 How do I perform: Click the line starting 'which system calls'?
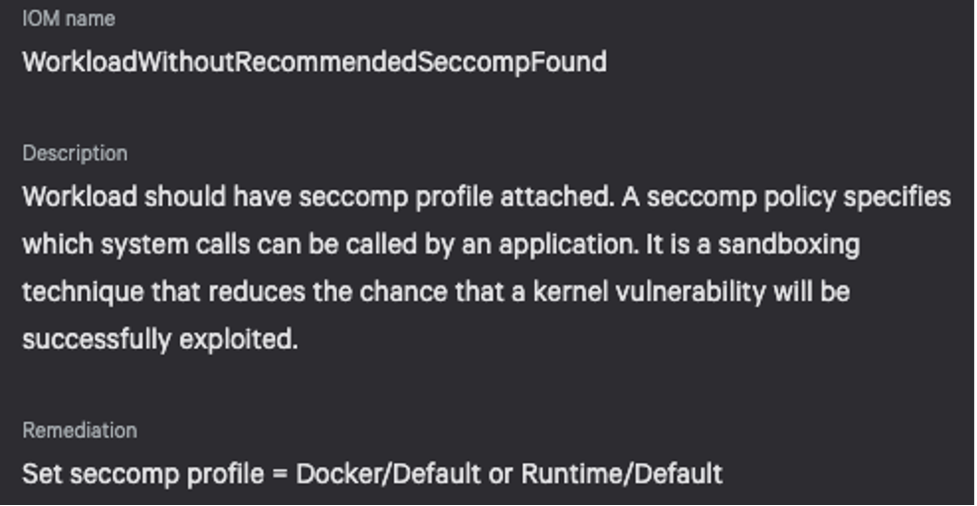tap(441, 244)
